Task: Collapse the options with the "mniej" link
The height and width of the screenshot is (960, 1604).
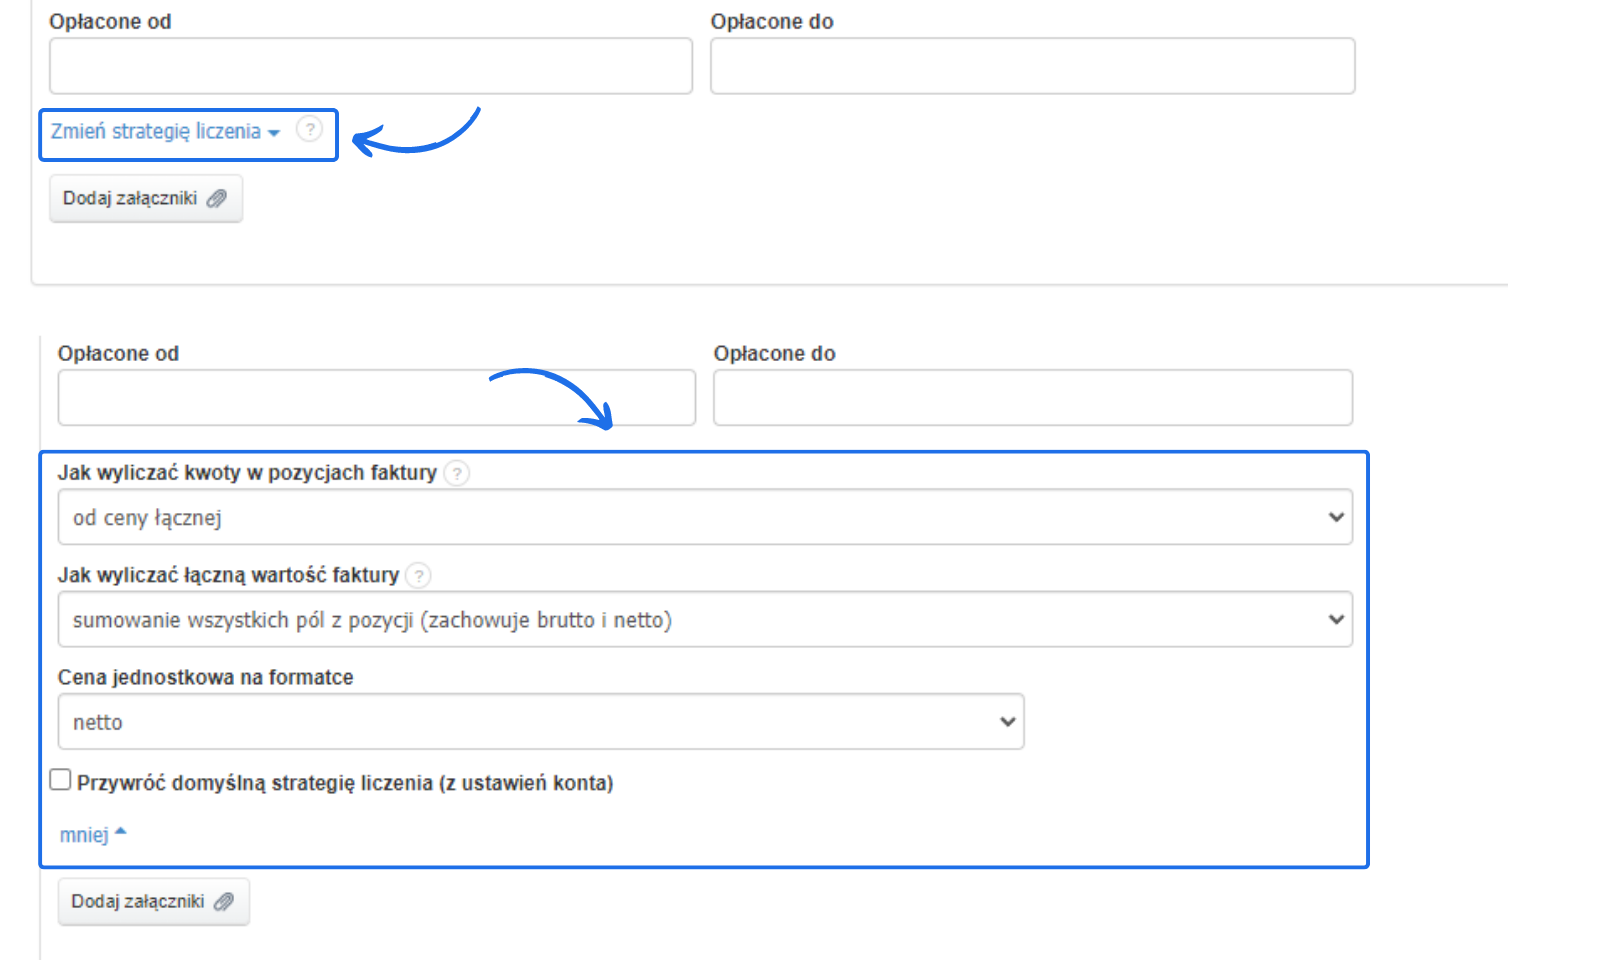Action: [84, 835]
